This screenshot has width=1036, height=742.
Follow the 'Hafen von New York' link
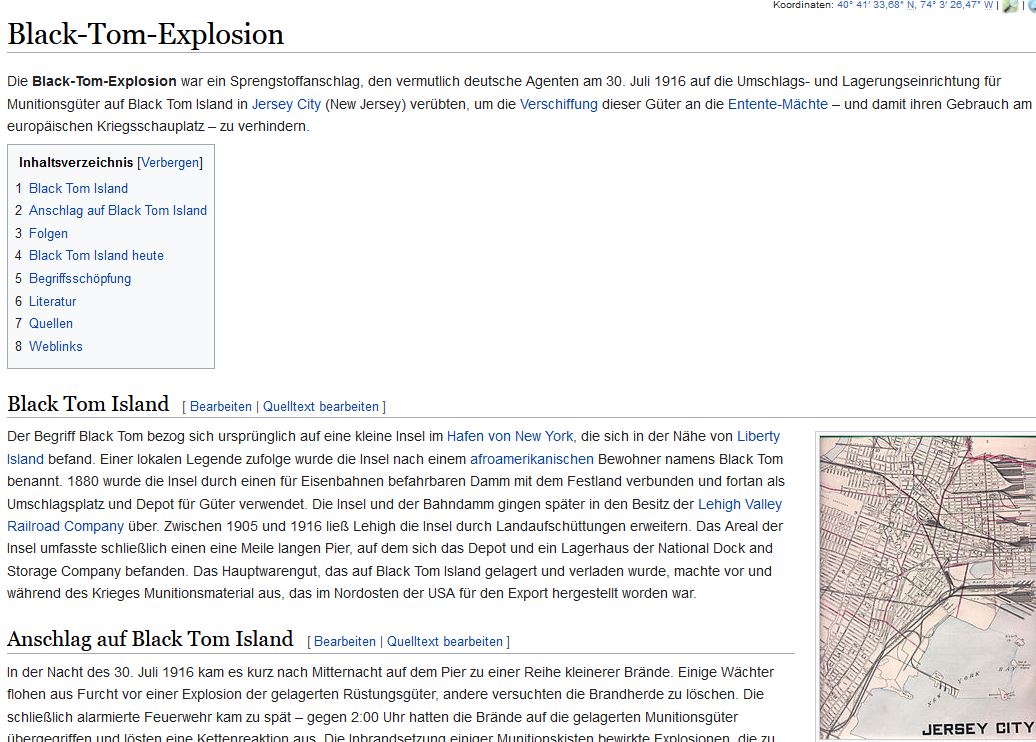coord(509,436)
